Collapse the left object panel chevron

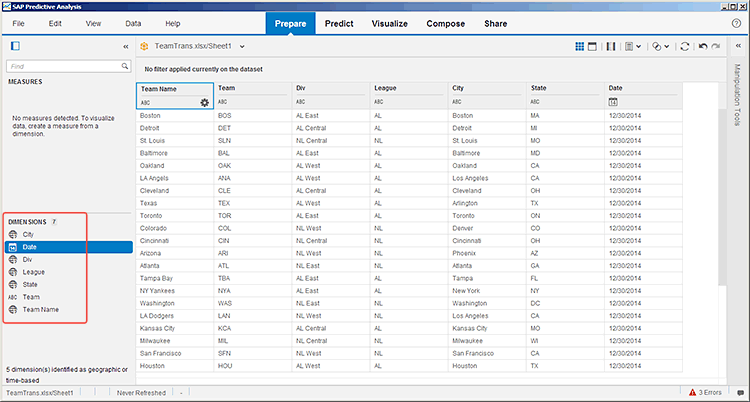point(126,46)
